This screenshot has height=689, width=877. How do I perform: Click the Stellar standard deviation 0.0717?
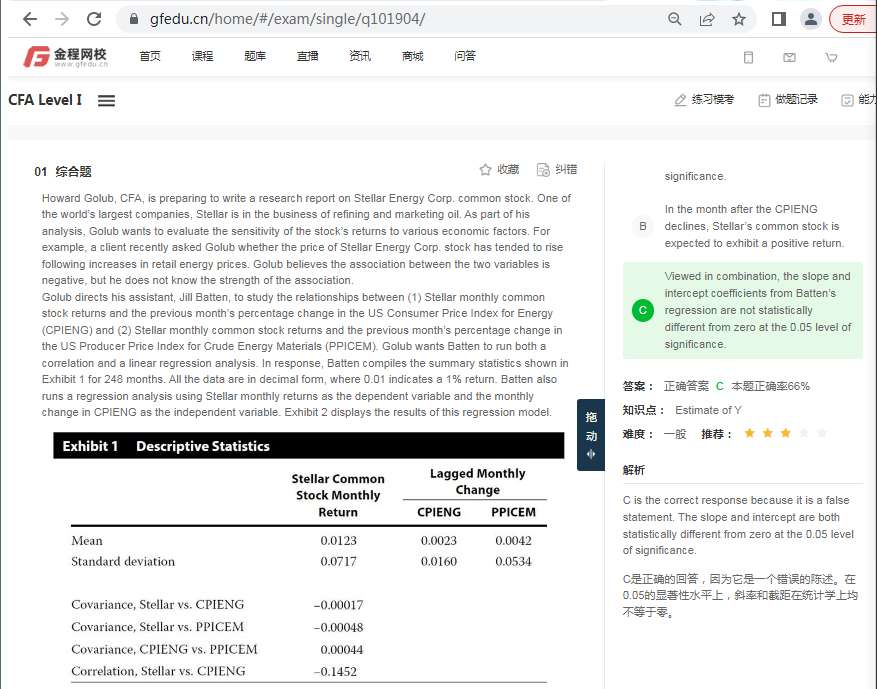pyautogui.click(x=338, y=561)
